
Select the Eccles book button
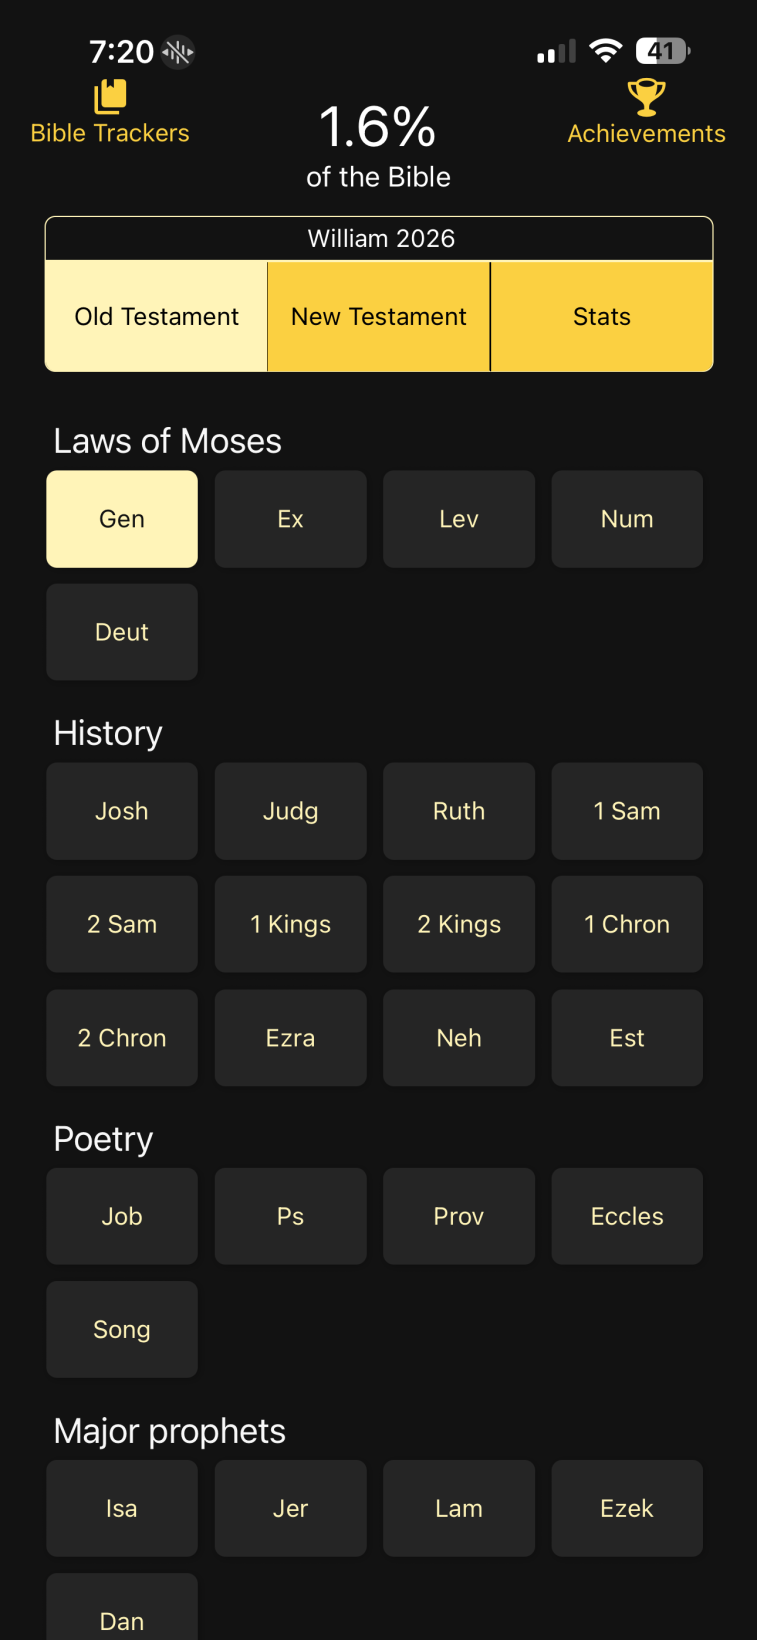pyautogui.click(x=627, y=1216)
